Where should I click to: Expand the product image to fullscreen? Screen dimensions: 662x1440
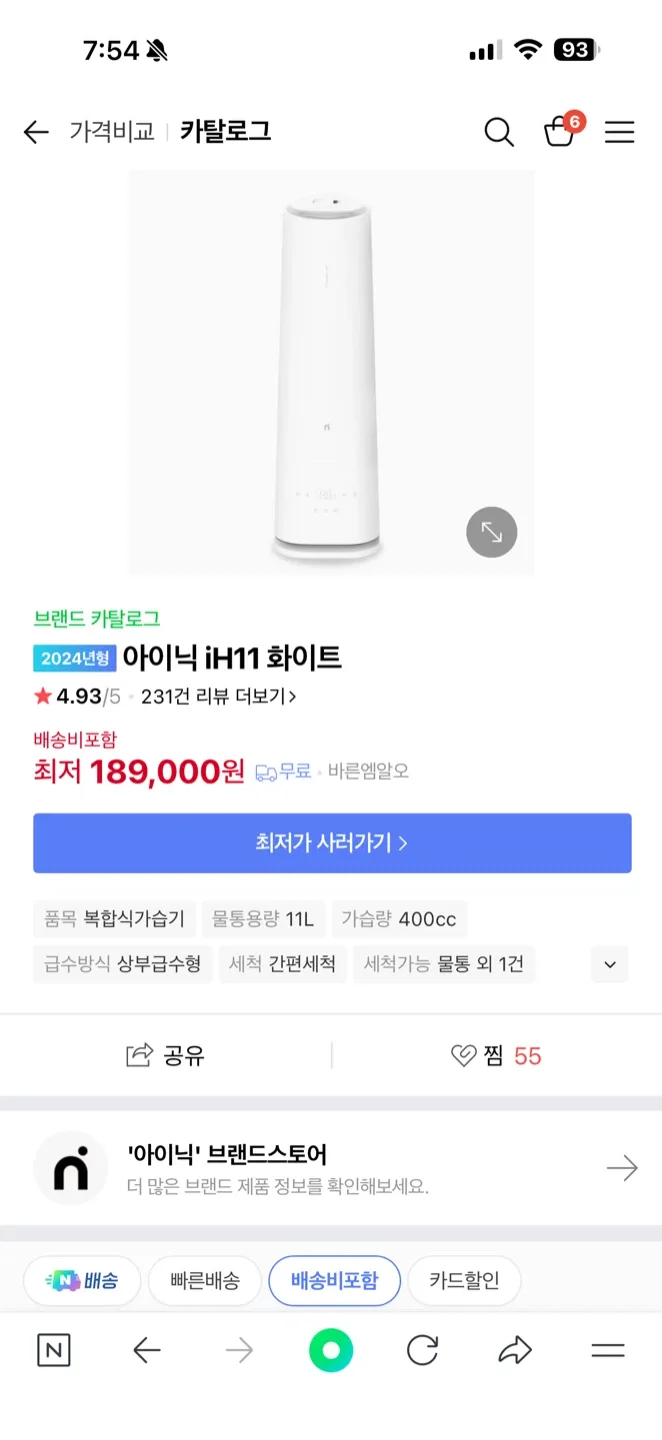click(x=491, y=532)
